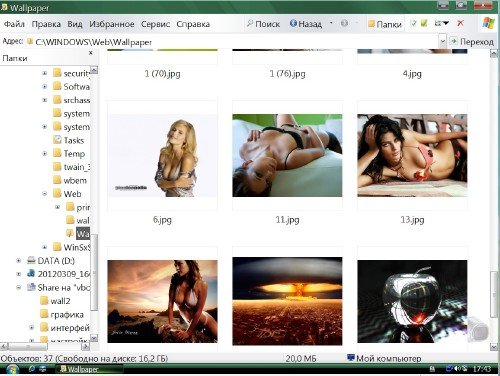Open the Start menu orb
This screenshot has height=376, width=500.
pyautogui.click(x=12, y=369)
